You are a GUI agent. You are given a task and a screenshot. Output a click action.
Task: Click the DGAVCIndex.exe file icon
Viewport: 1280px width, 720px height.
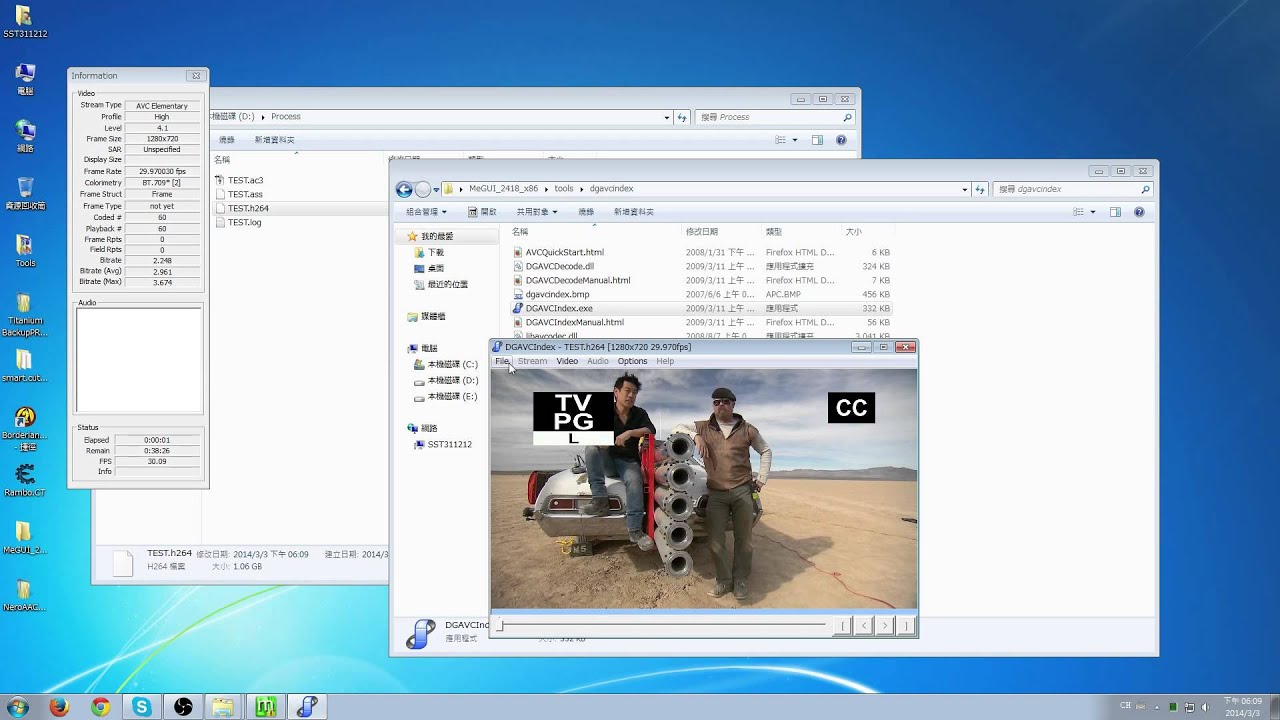coord(518,308)
